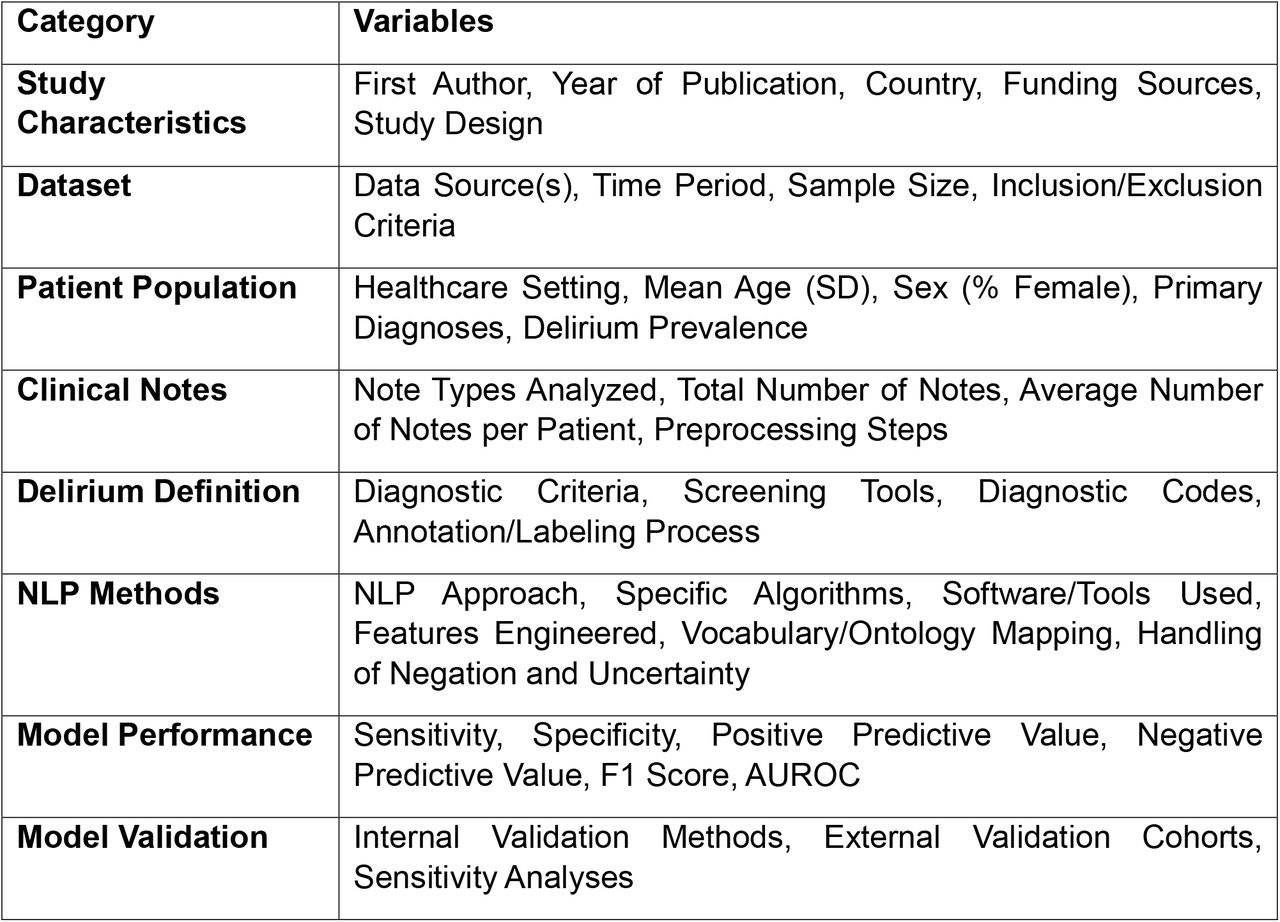This screenshot has height=922, width=1280.
Task: Click the Variables column header
Action: (x=423, y=22)
